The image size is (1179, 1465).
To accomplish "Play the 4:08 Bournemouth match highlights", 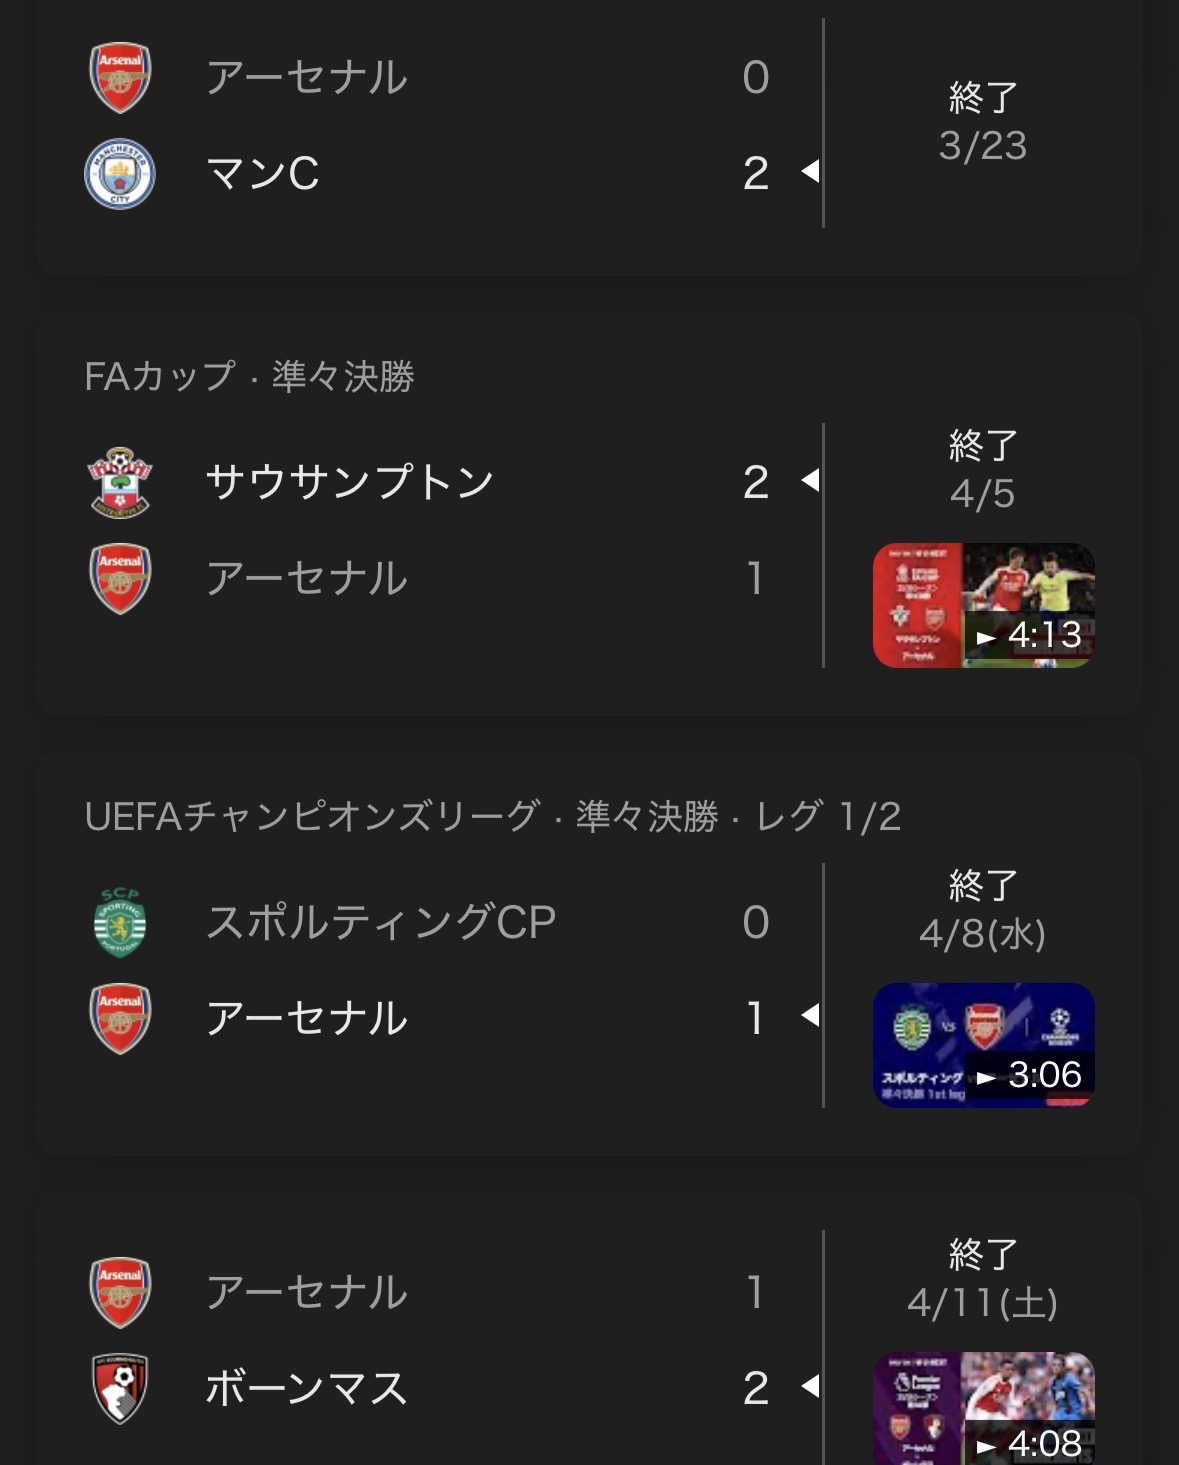I will tap(983, 1408).
